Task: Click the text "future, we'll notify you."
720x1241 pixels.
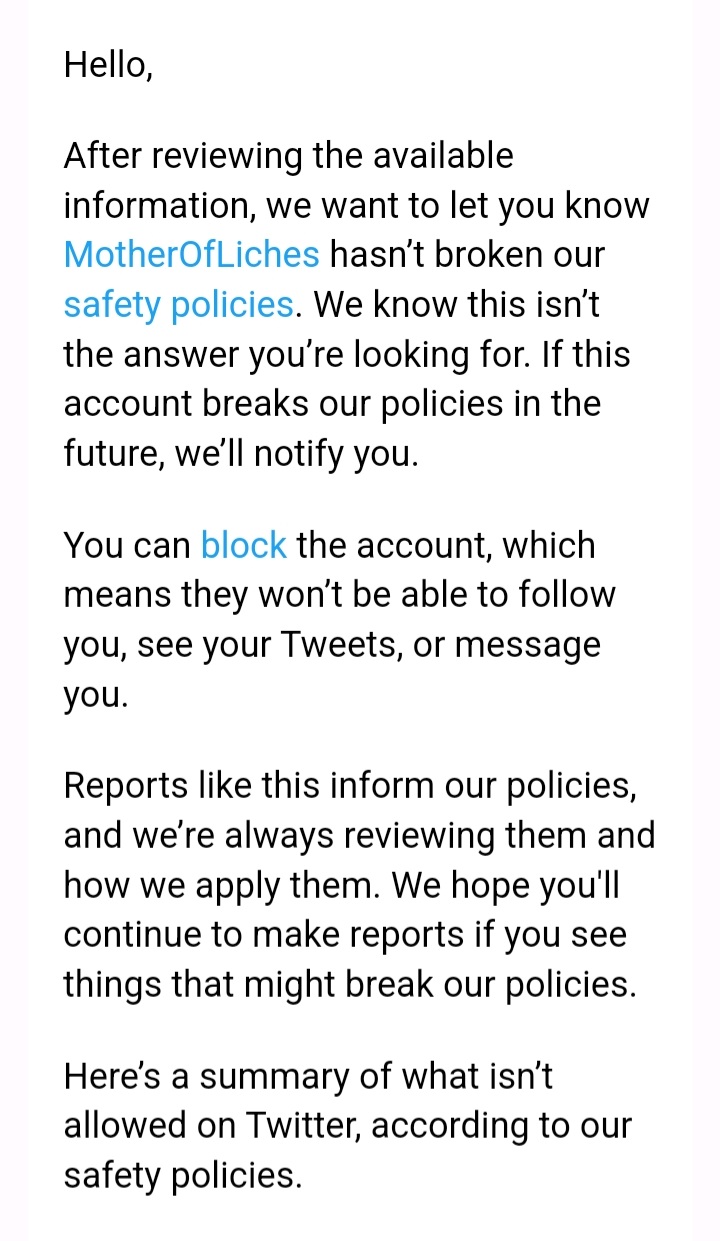Action: (241, 454)
